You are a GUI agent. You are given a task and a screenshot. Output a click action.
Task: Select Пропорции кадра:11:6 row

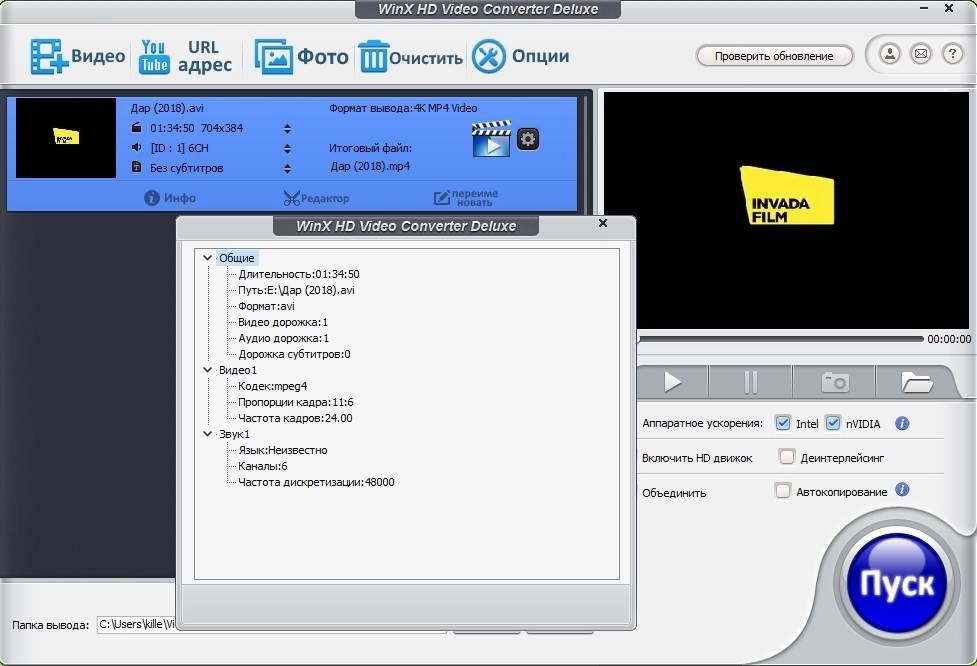(295, 402)
